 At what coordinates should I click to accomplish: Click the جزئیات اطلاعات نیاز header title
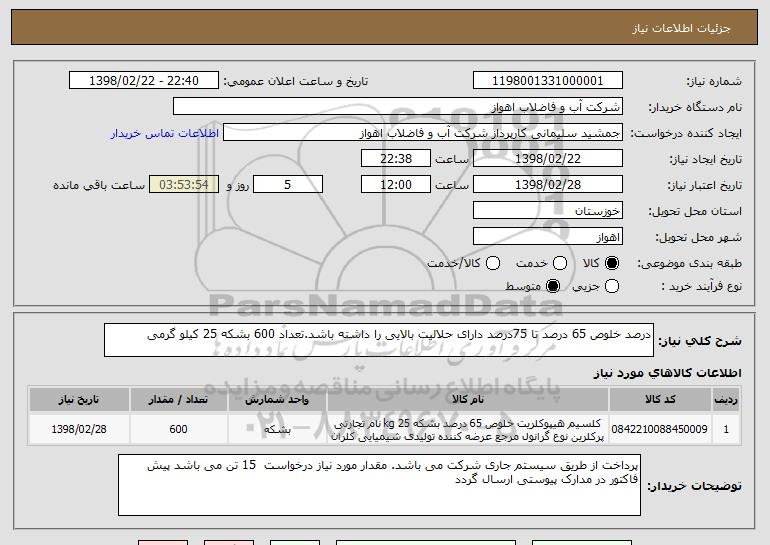point(681,28)
